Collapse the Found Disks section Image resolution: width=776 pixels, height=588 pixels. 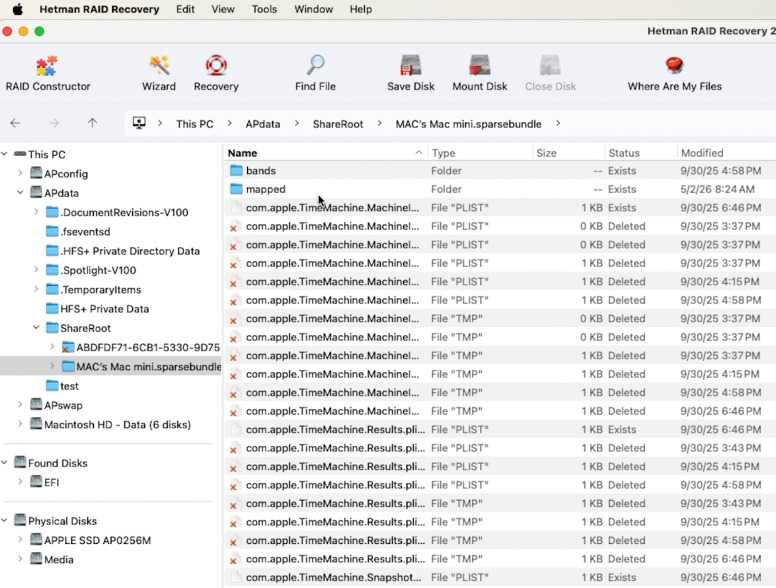click(x=4, y=463)
